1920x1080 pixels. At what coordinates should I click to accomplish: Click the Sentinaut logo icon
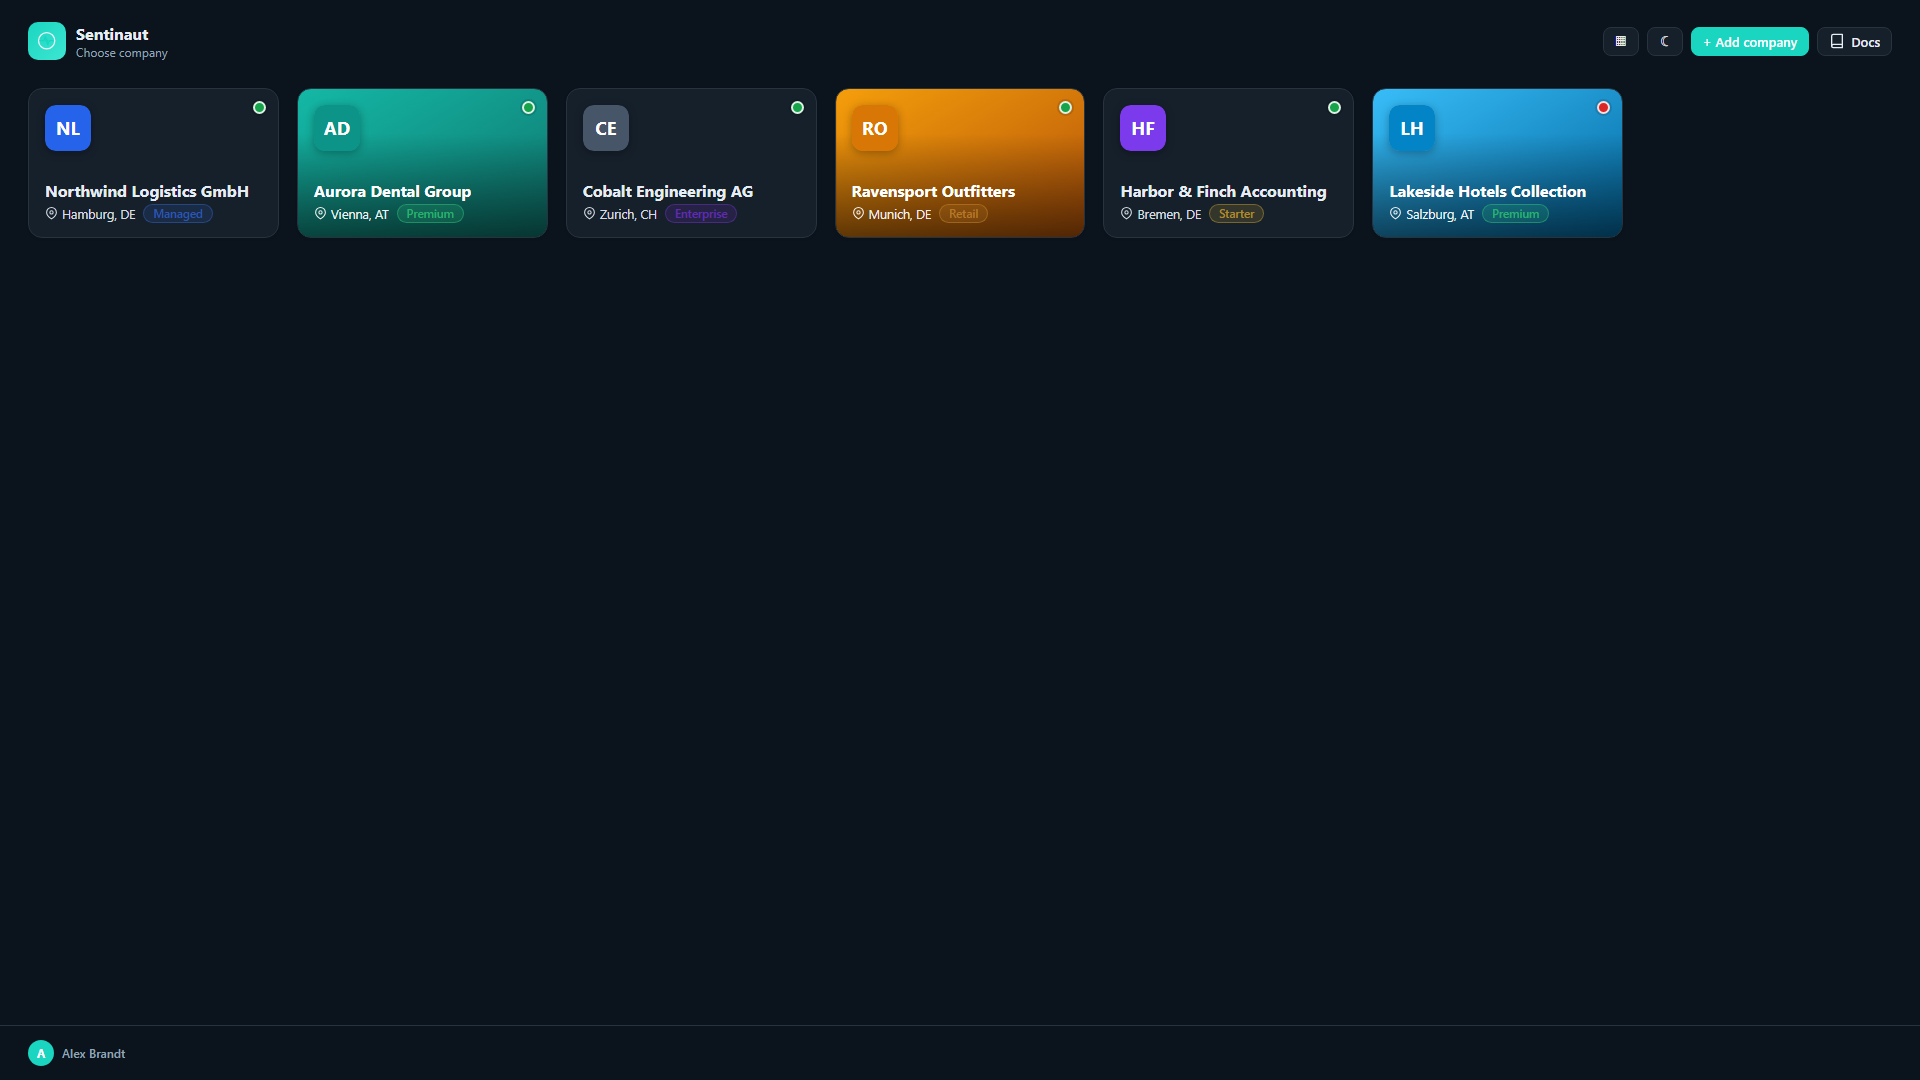pos(47,41)
